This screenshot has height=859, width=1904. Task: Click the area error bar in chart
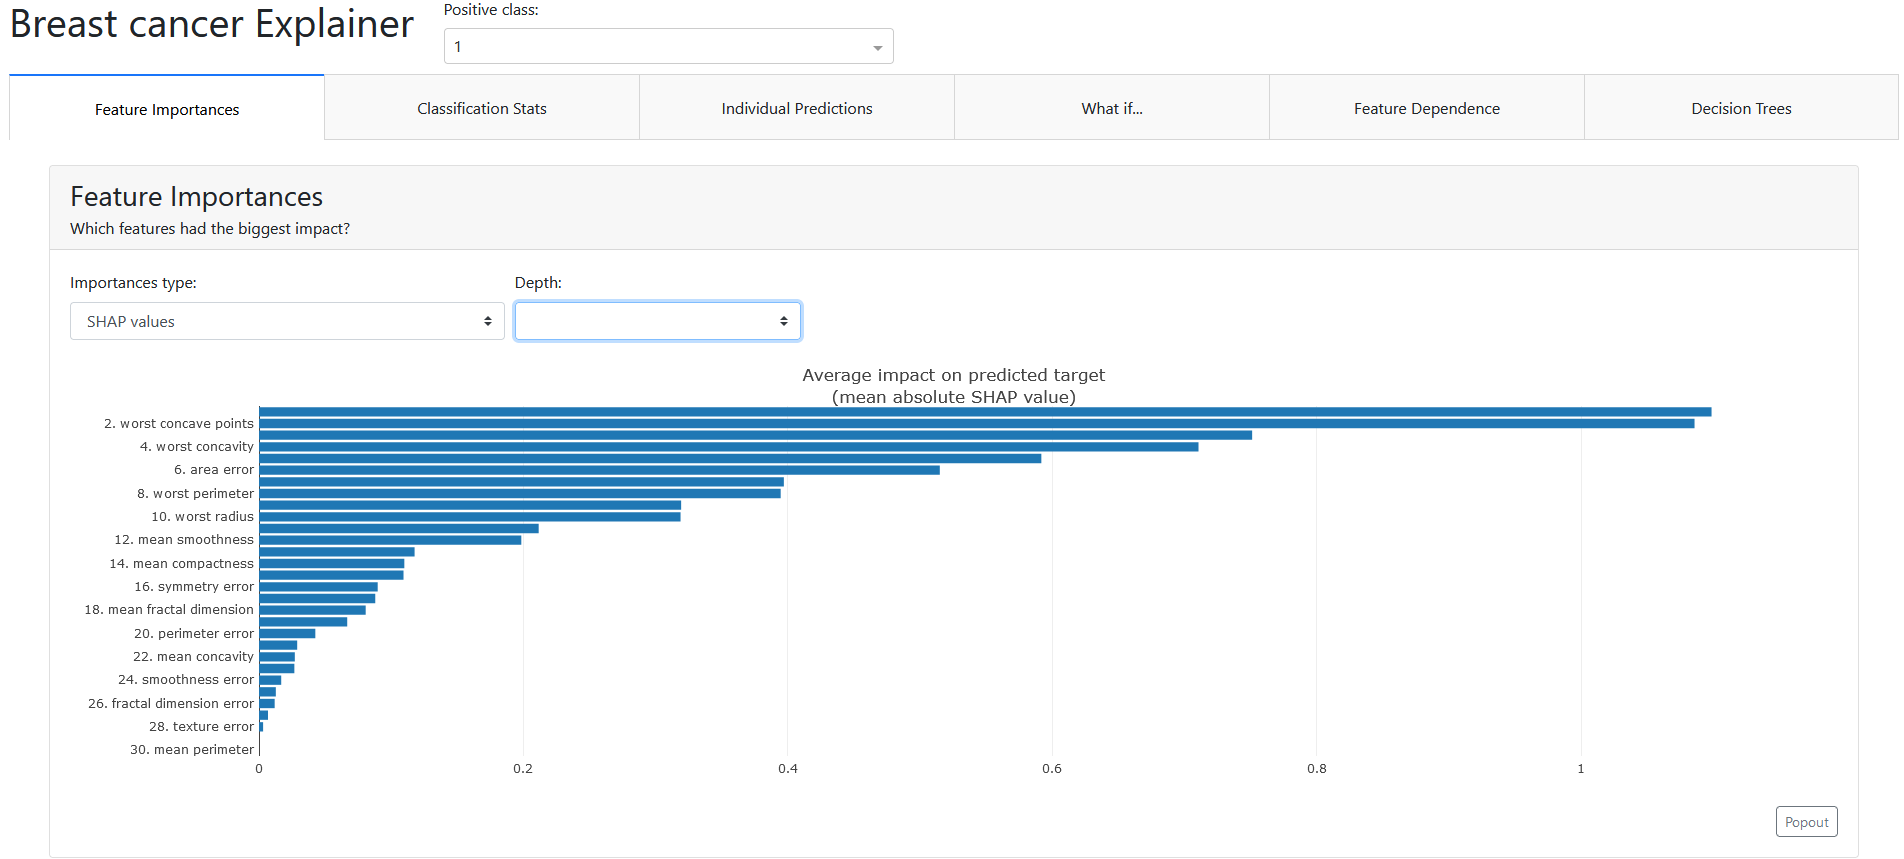point(599,470)
